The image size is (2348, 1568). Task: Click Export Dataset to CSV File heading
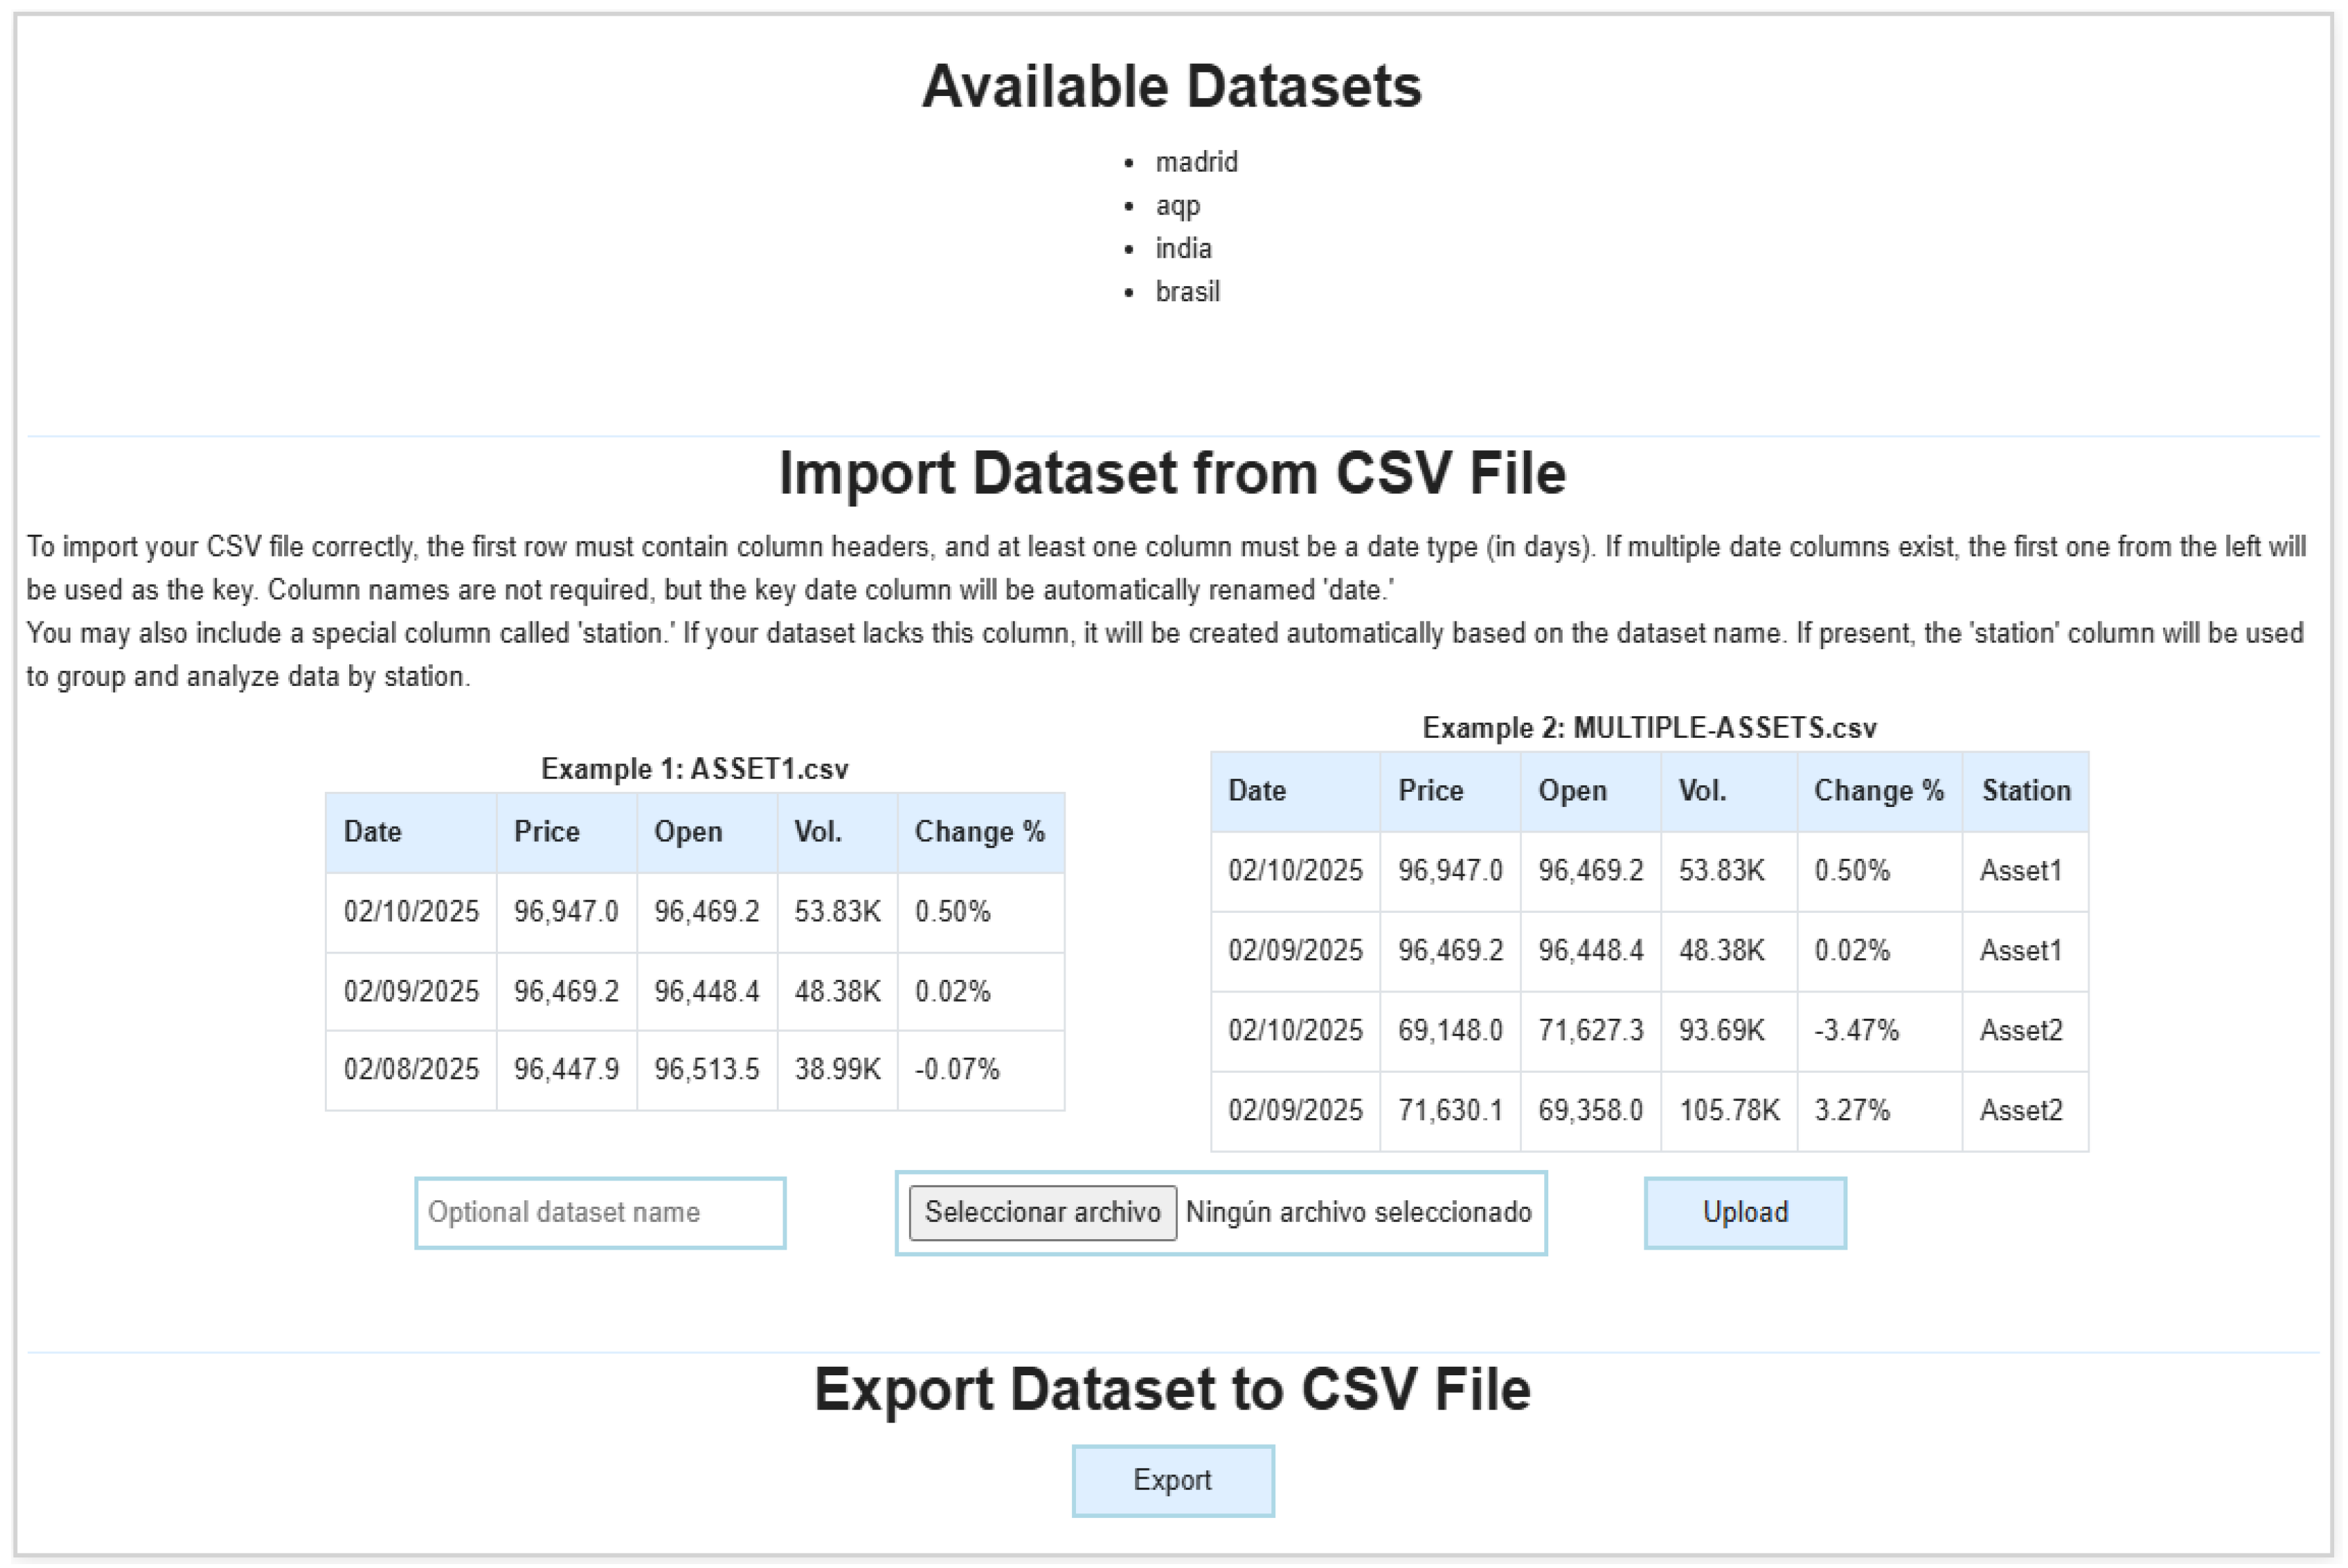pyautogui.click(x=1172, y=1389)
